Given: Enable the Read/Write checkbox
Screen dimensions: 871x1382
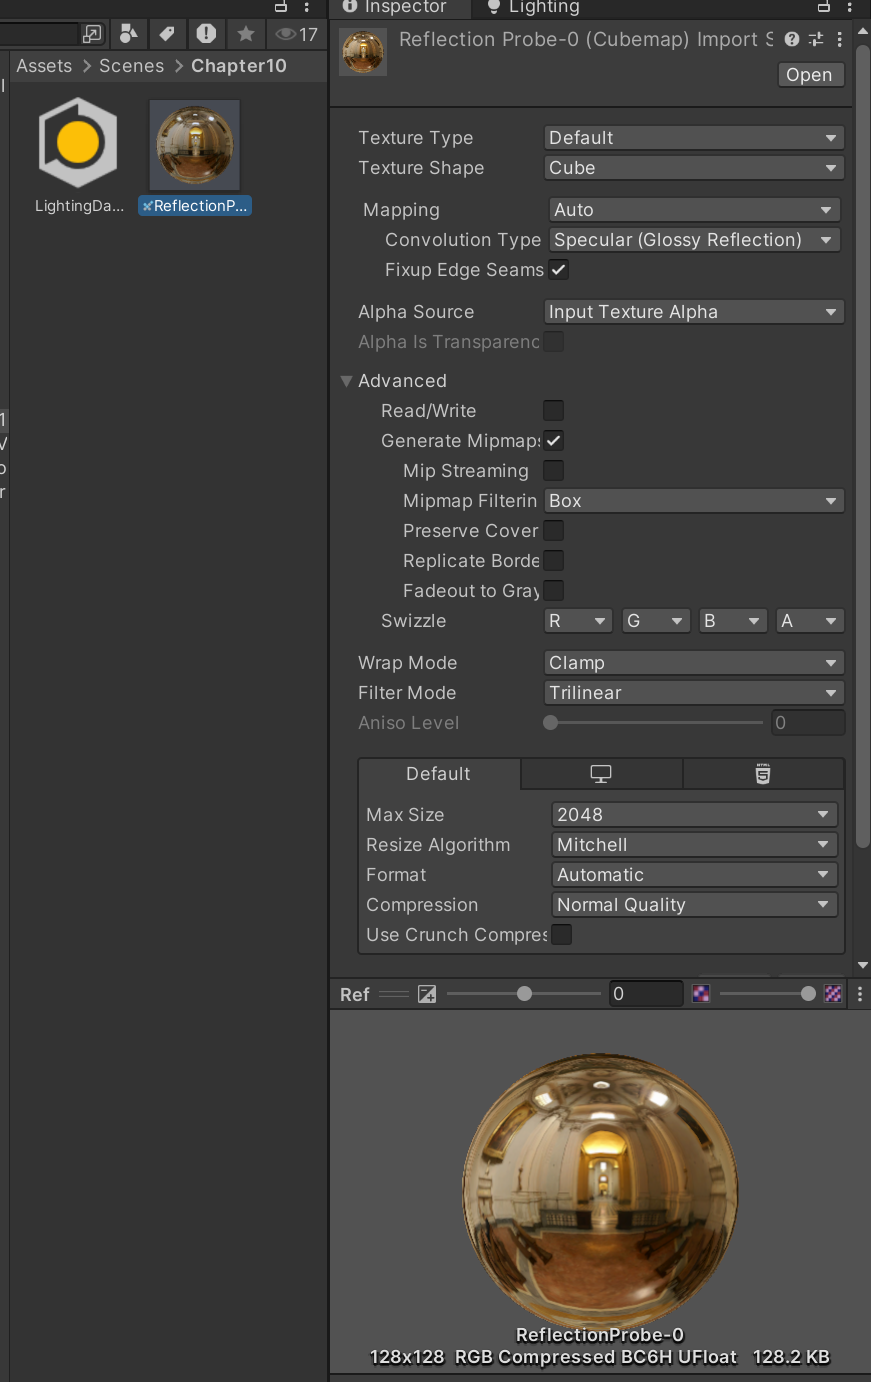Looking at the screenshot, I should [x=553, y=411].
